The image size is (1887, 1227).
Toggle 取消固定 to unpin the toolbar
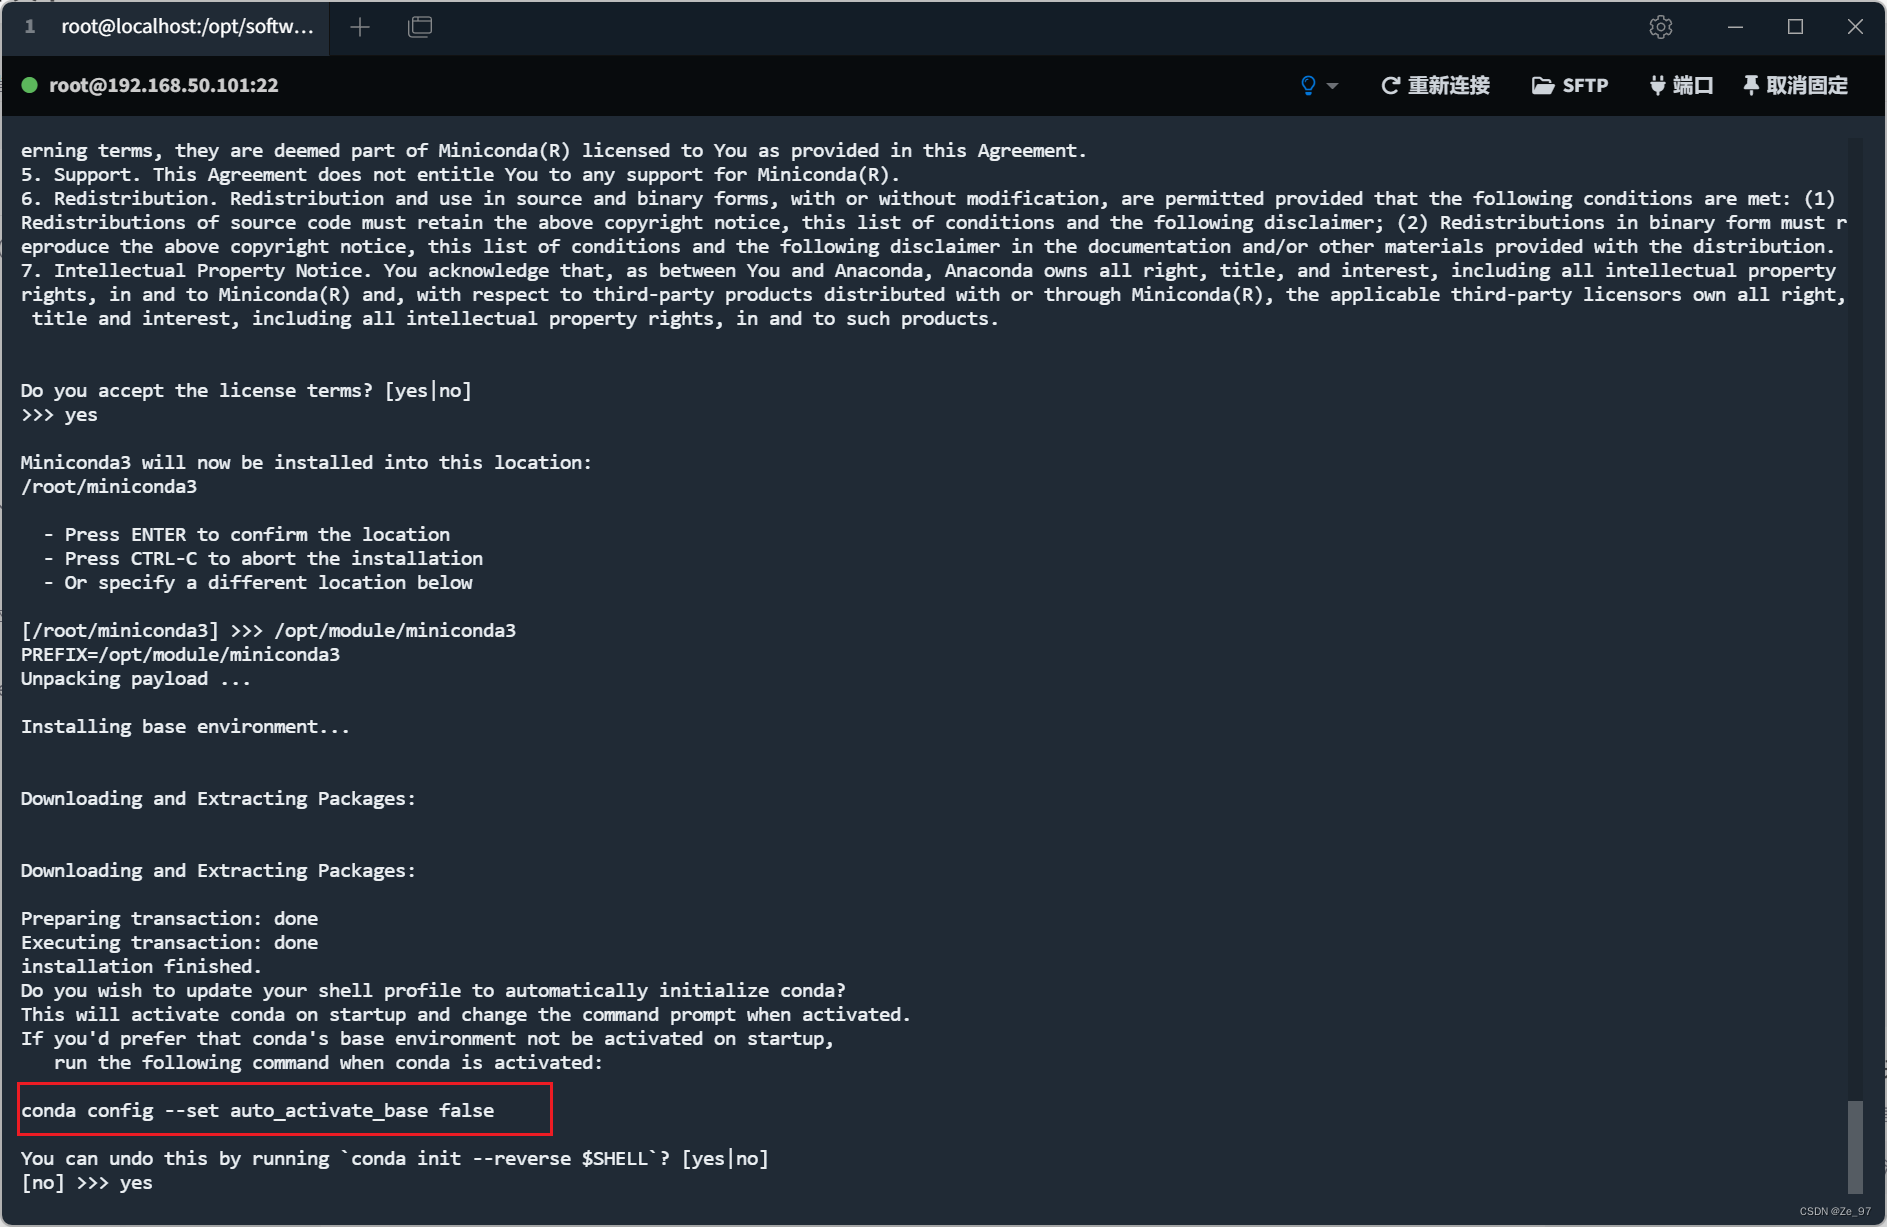[1806, 86]
